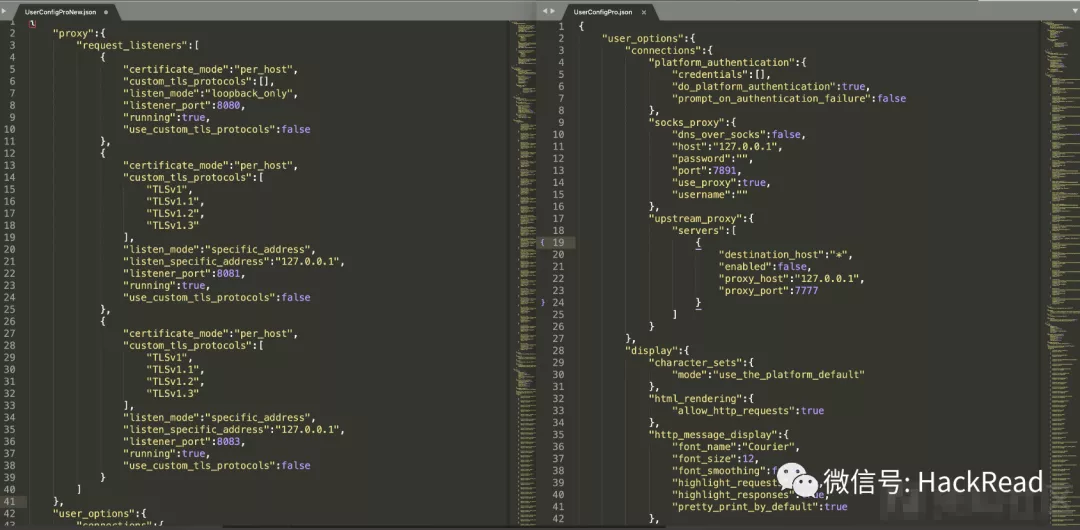1080x530 pixels.
Task: Click "use_the_platform_default" value
Action: click(788, 374)
